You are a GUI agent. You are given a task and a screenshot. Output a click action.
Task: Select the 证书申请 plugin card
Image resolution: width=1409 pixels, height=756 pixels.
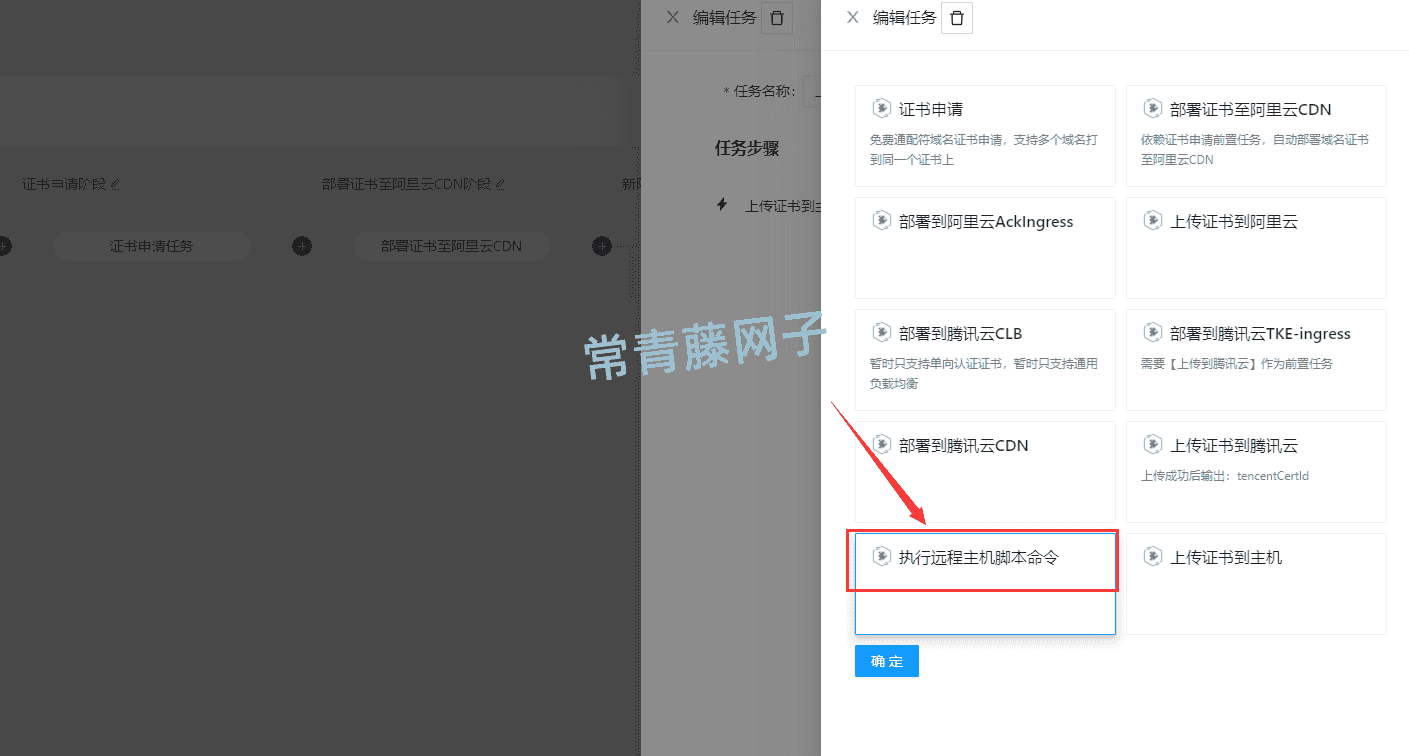click(x=985, y=136)
